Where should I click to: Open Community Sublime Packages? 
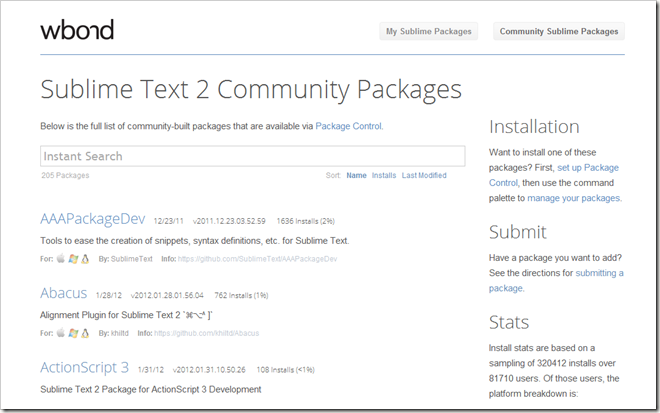[x=559, y=32]
